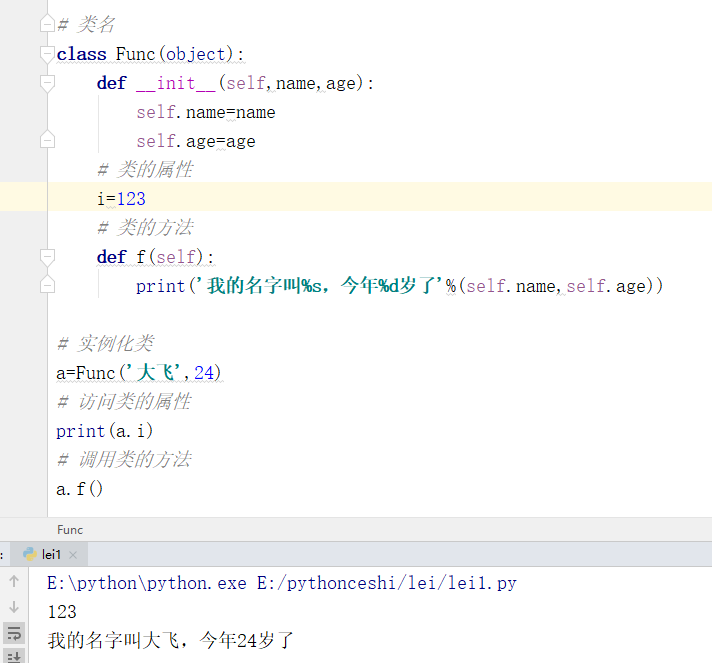Click fold end marker at print line

coord(47,285)
